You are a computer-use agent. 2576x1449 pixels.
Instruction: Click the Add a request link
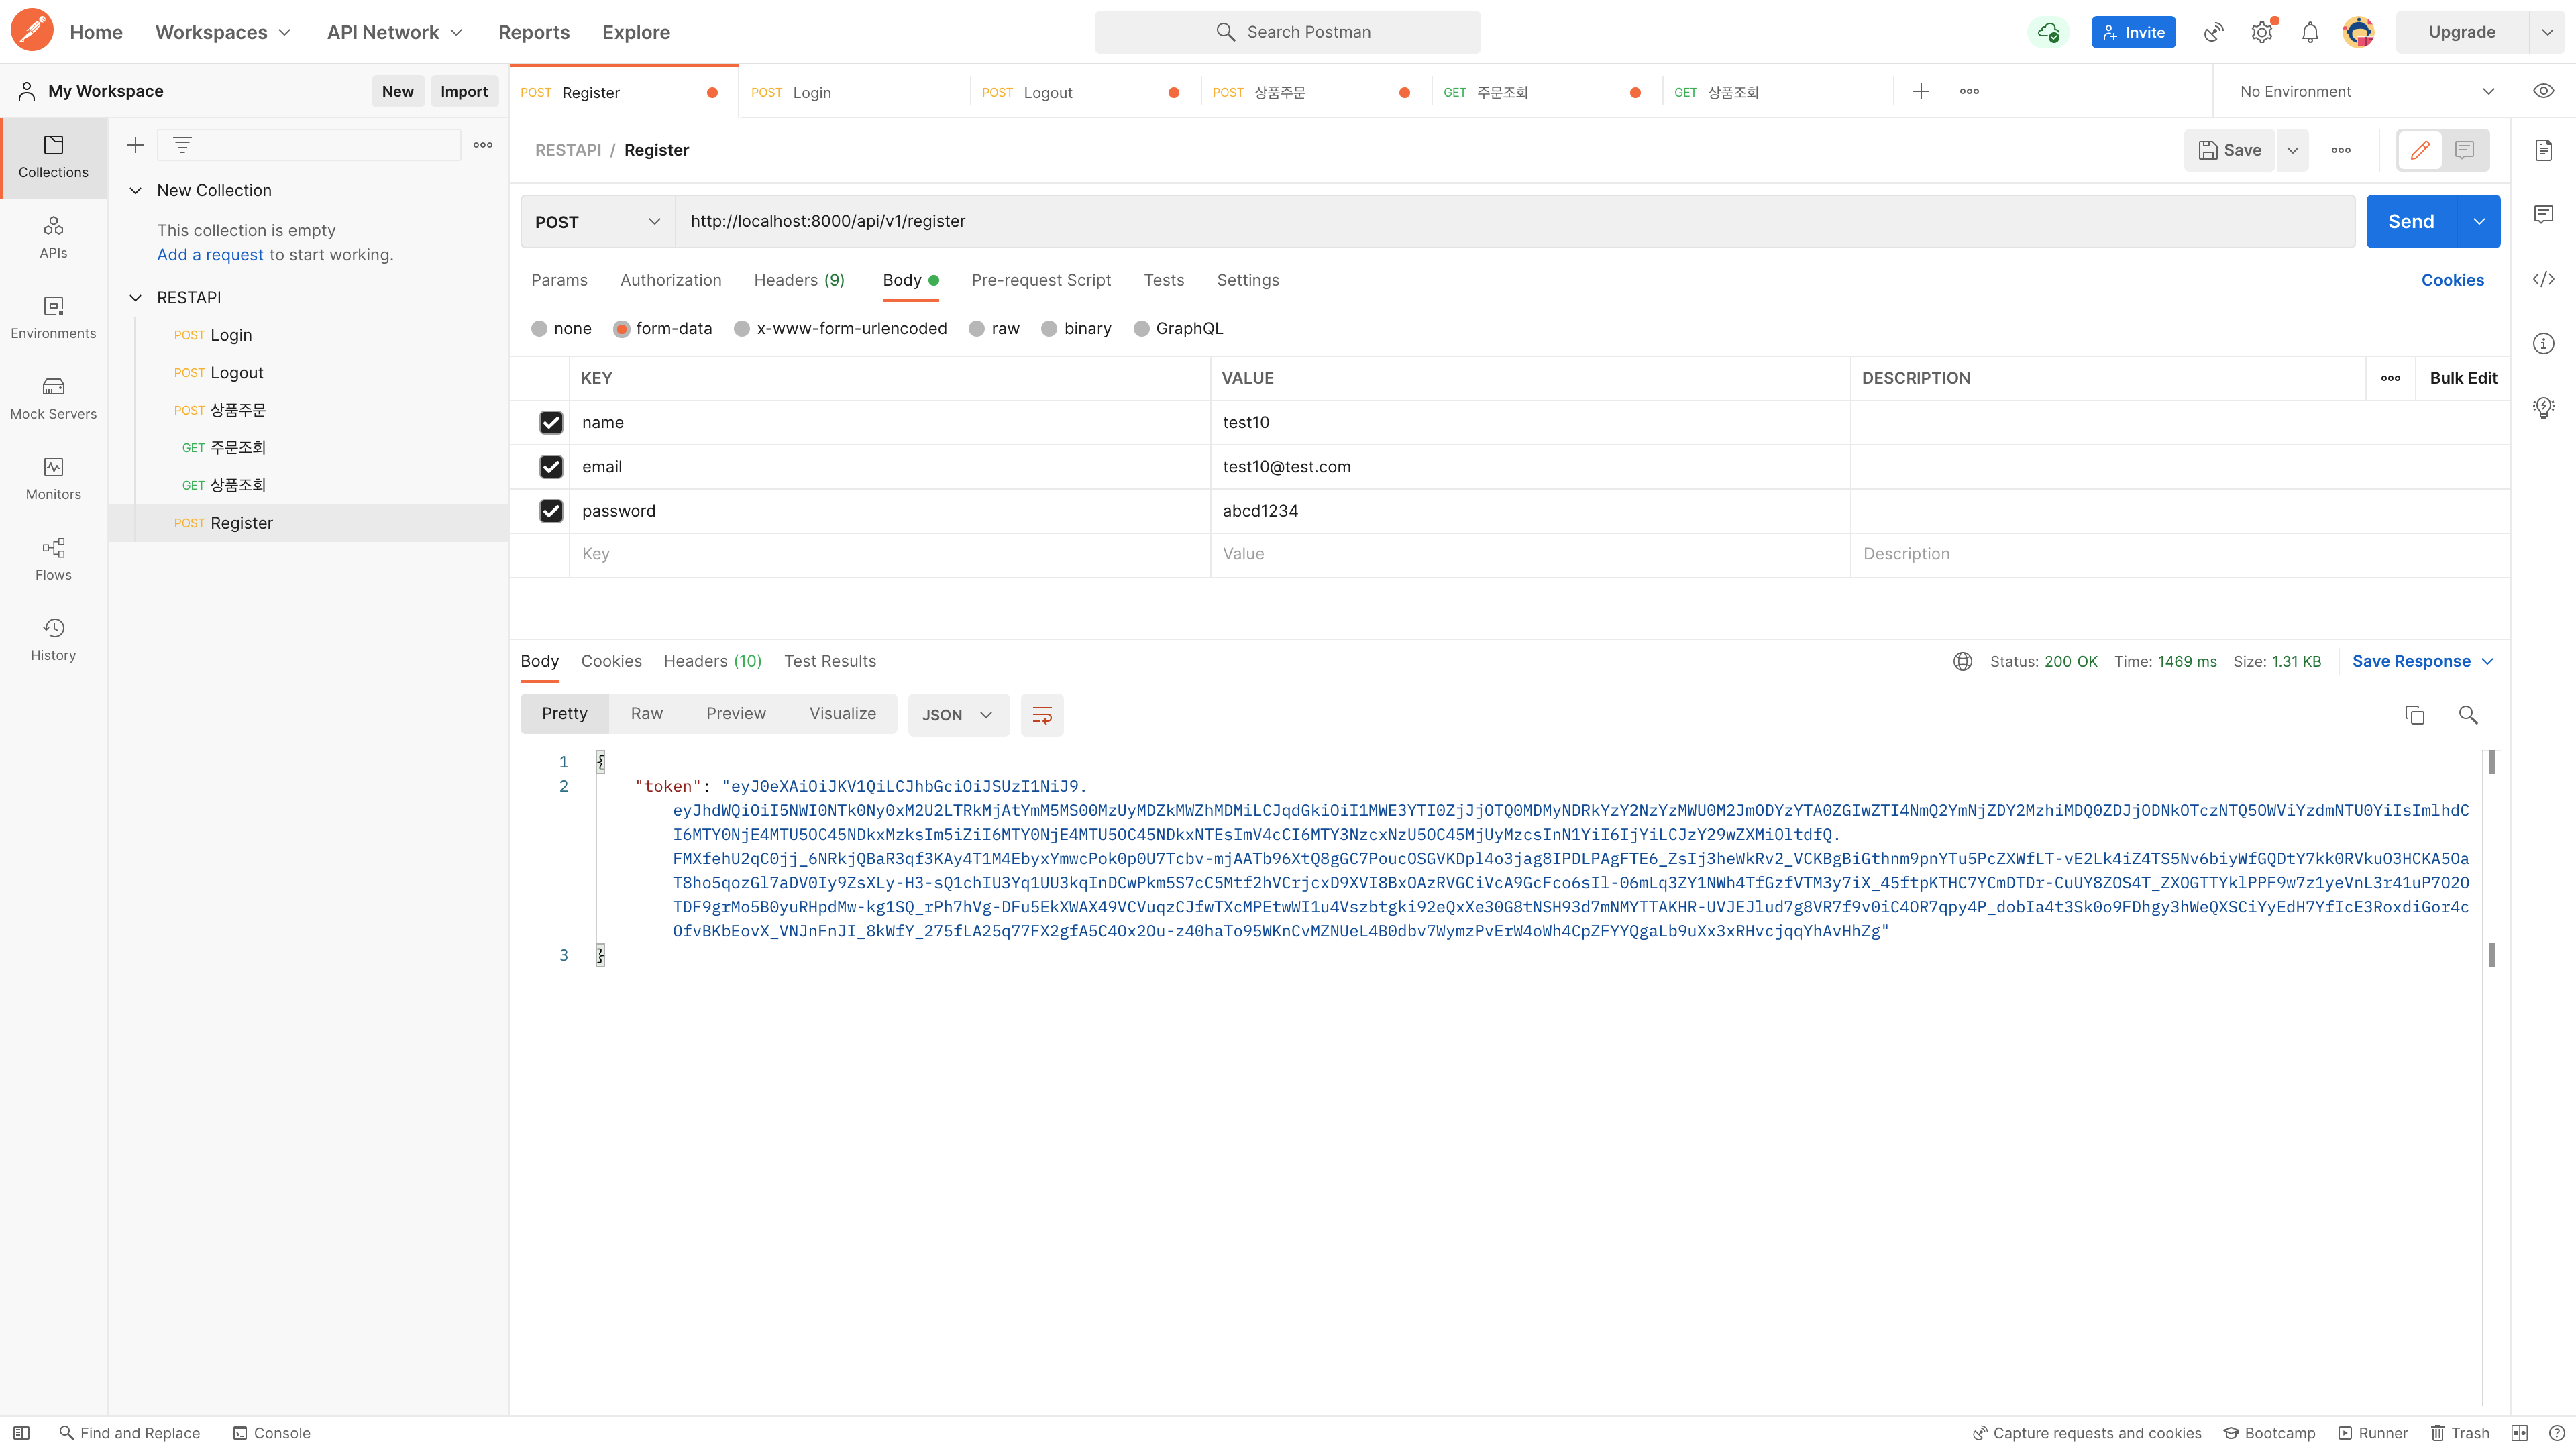210,255
